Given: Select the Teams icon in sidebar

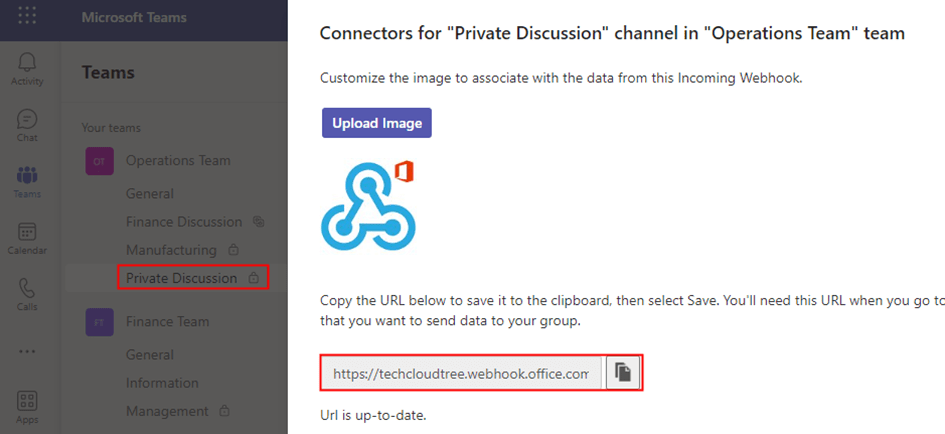Looking at the screenshot, I should pos(27,180).
